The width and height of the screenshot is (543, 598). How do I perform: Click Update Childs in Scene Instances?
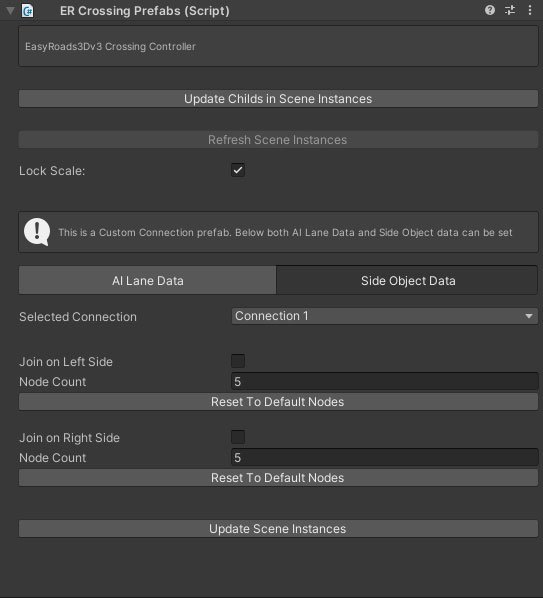click(x=278, y=99)
